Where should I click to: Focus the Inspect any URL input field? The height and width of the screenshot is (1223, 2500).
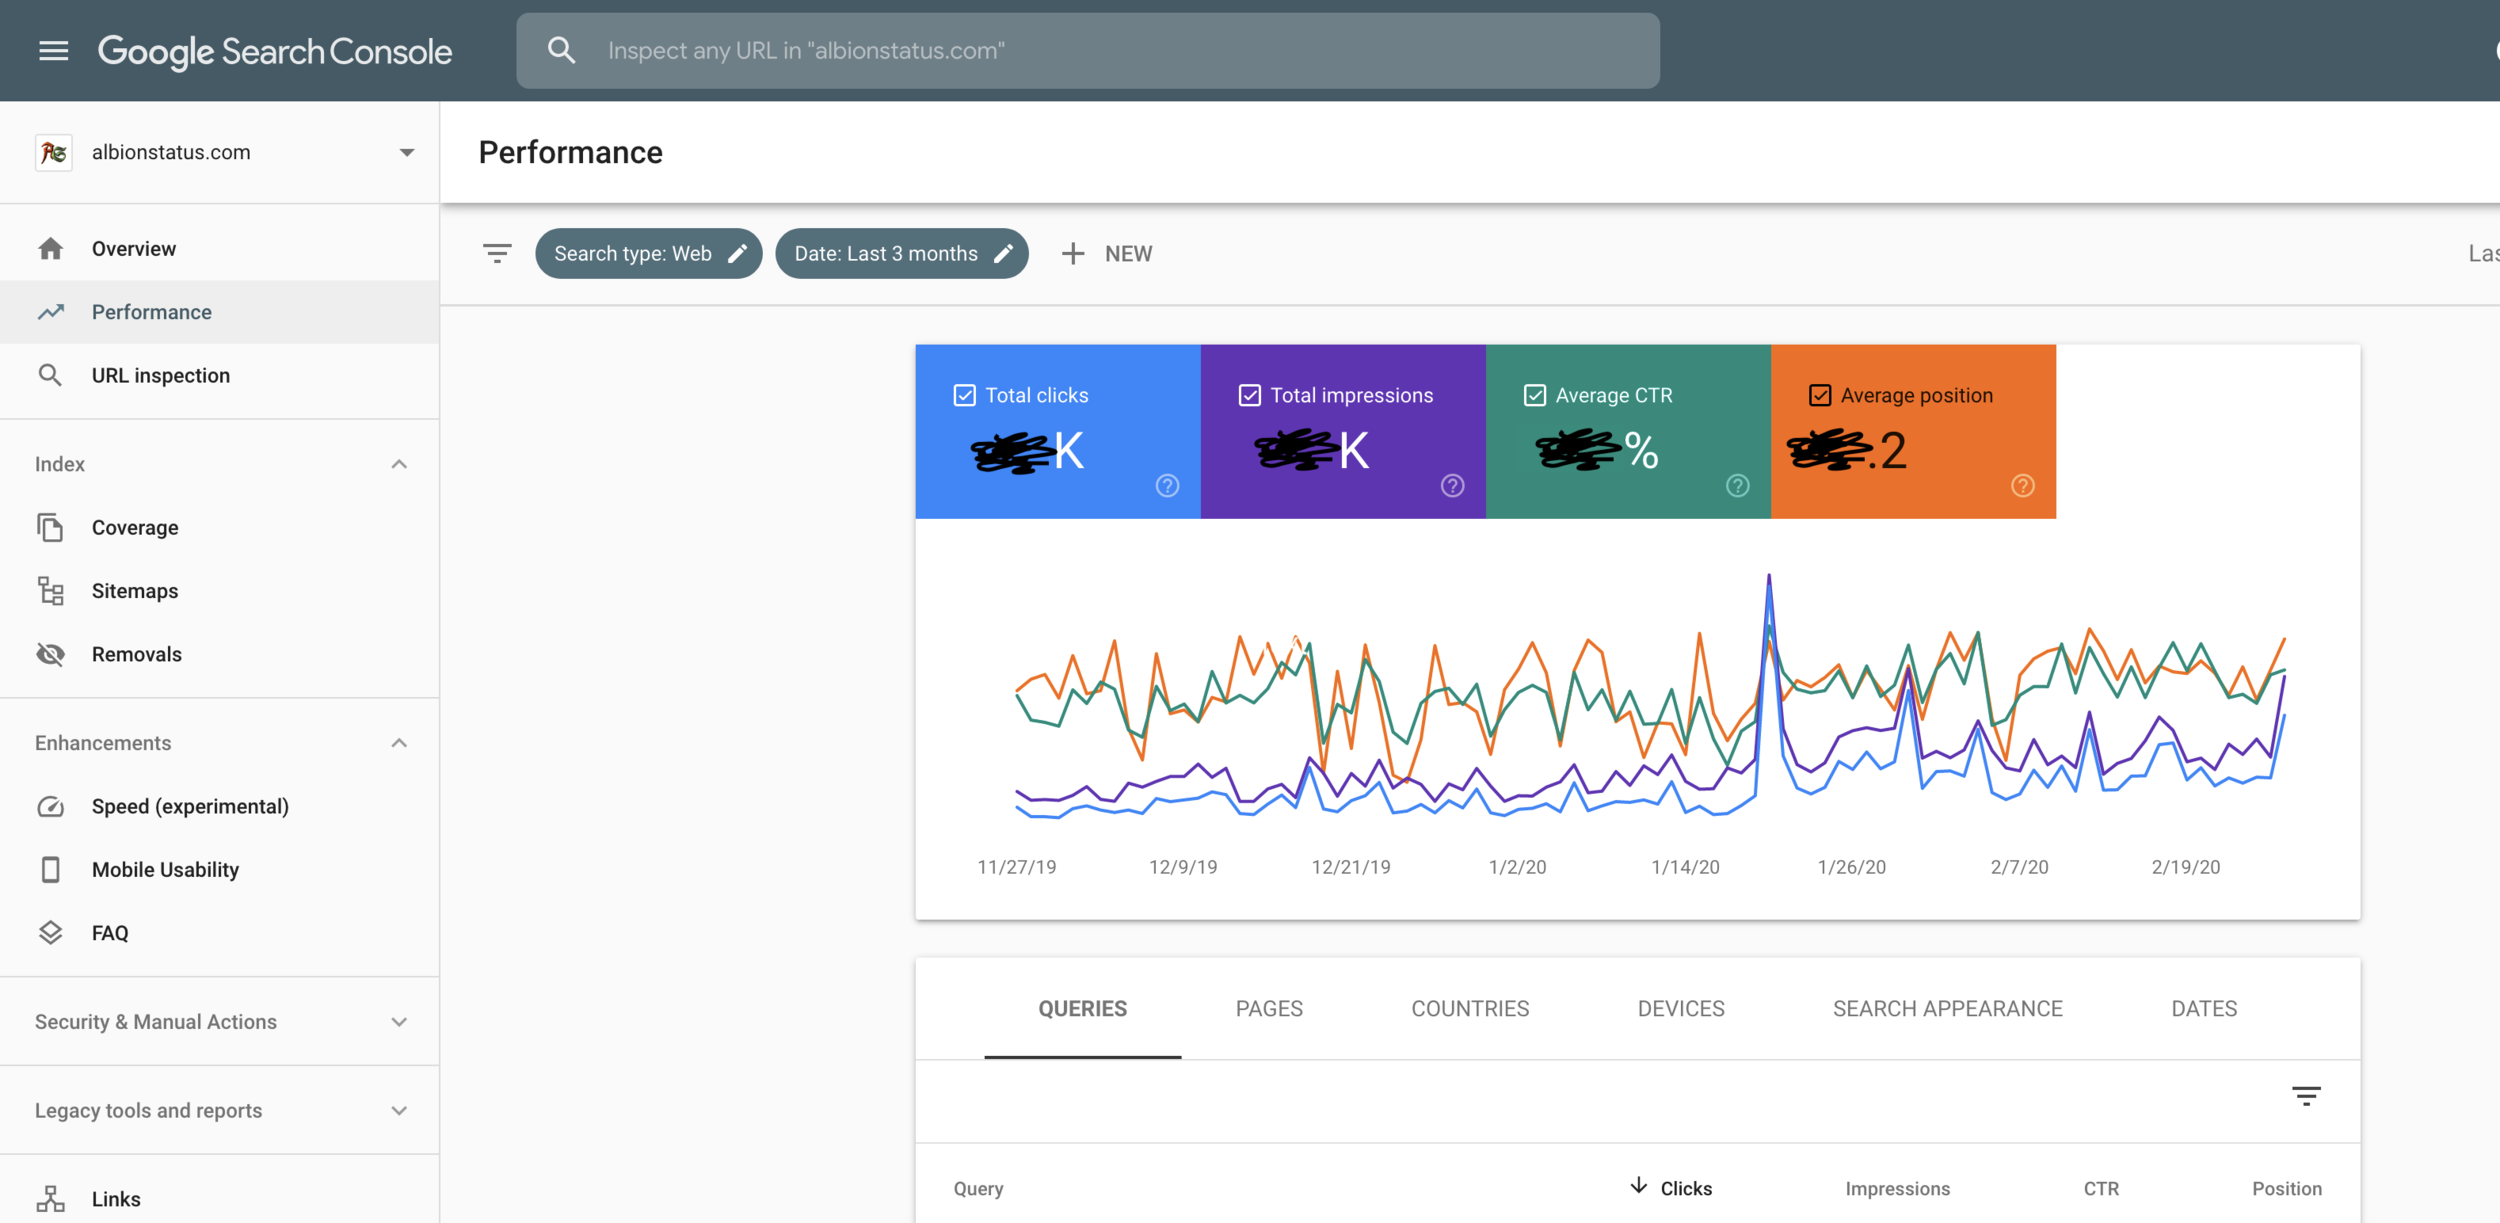[1088, 51]
